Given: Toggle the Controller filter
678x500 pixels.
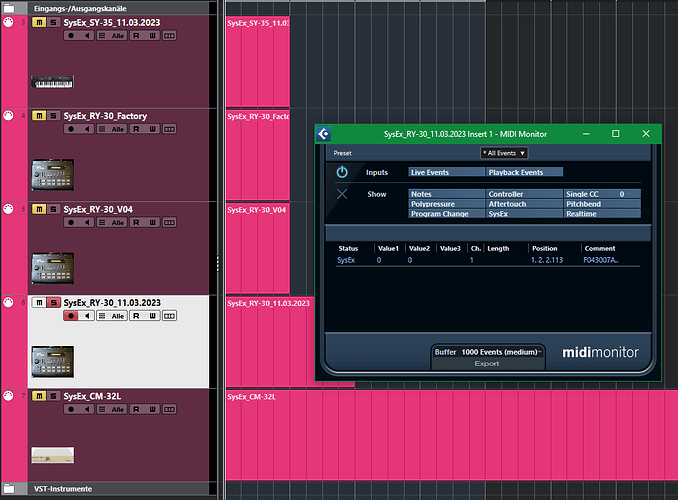Looking at the screenshot, I should pyautogui.click(x=524, y=194).
